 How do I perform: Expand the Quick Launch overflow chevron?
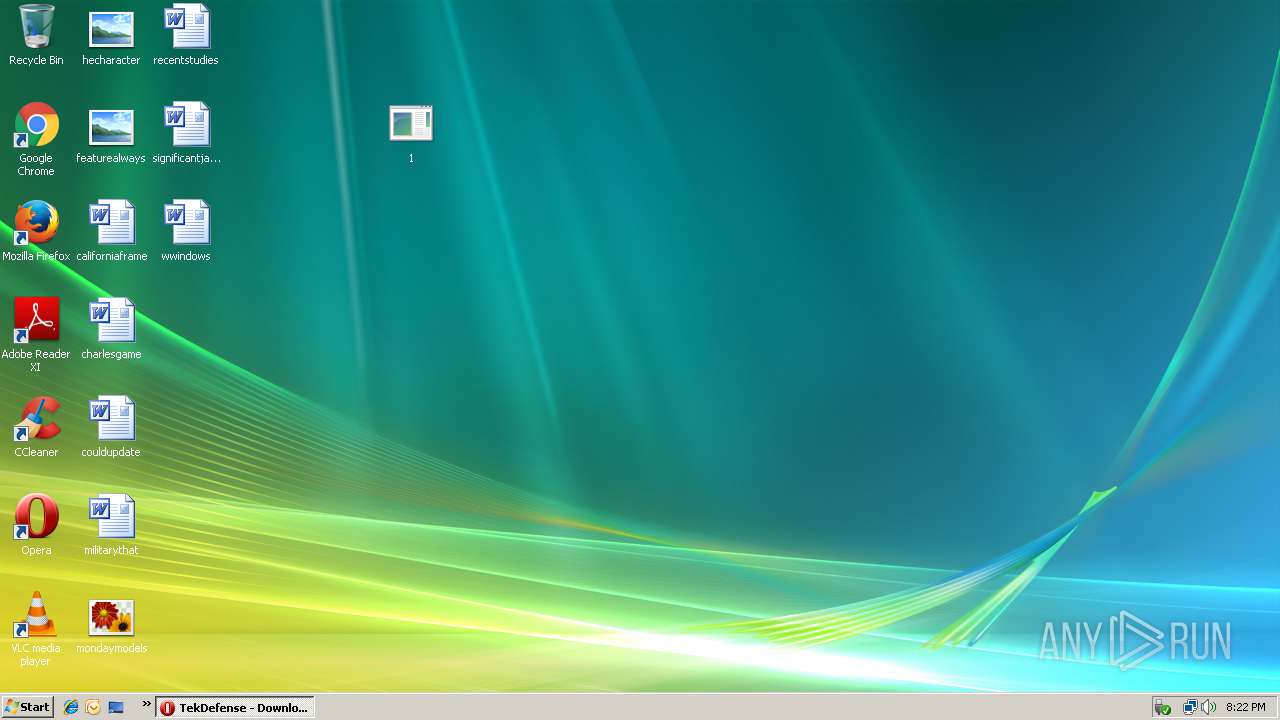tap(146, 705)
